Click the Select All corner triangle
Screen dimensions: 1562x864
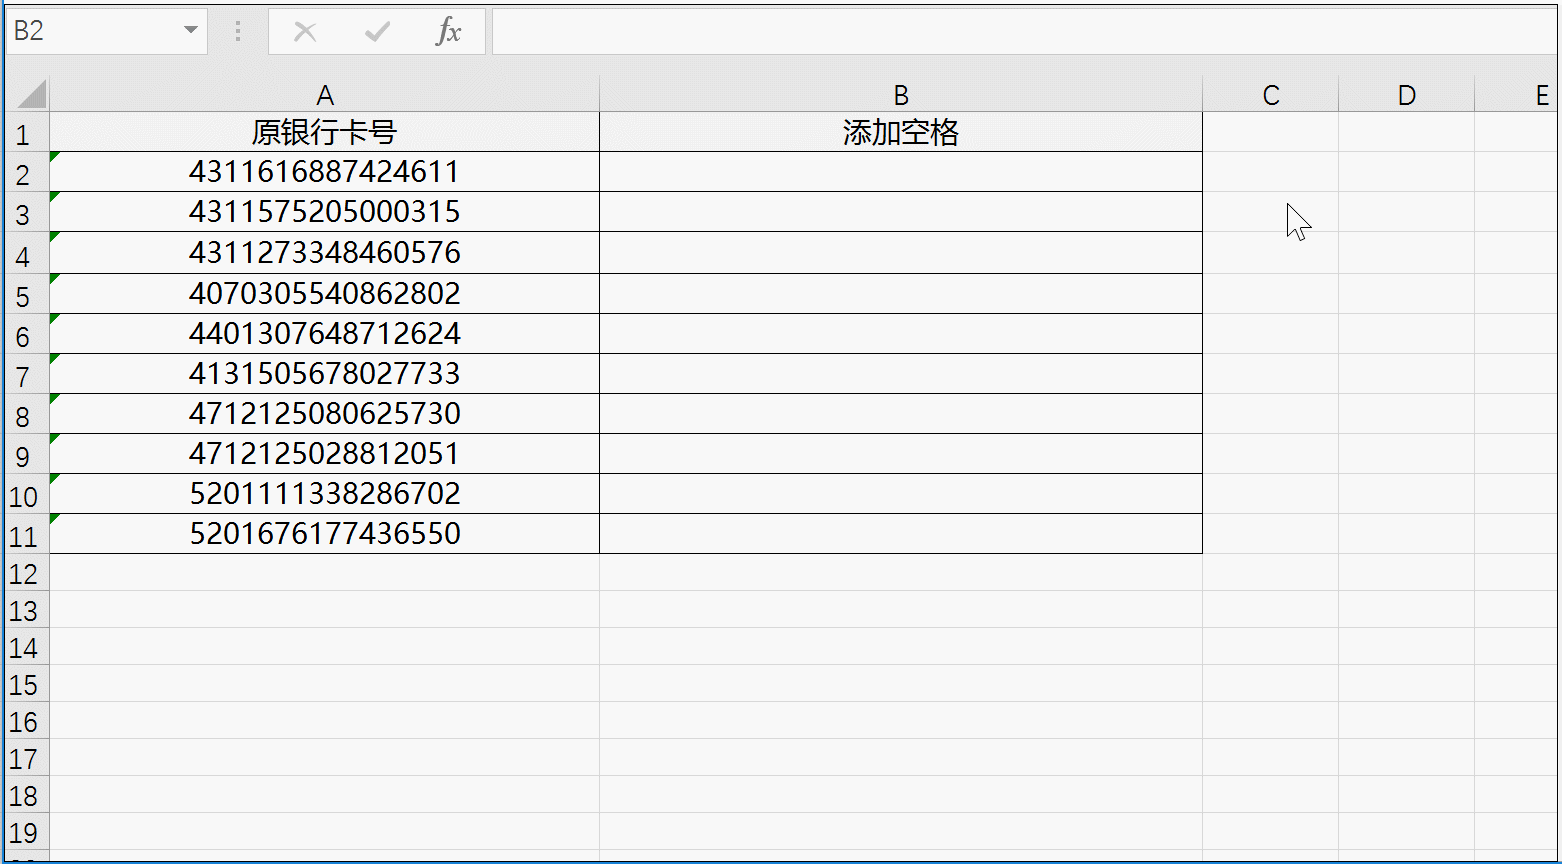click(30, 95)
